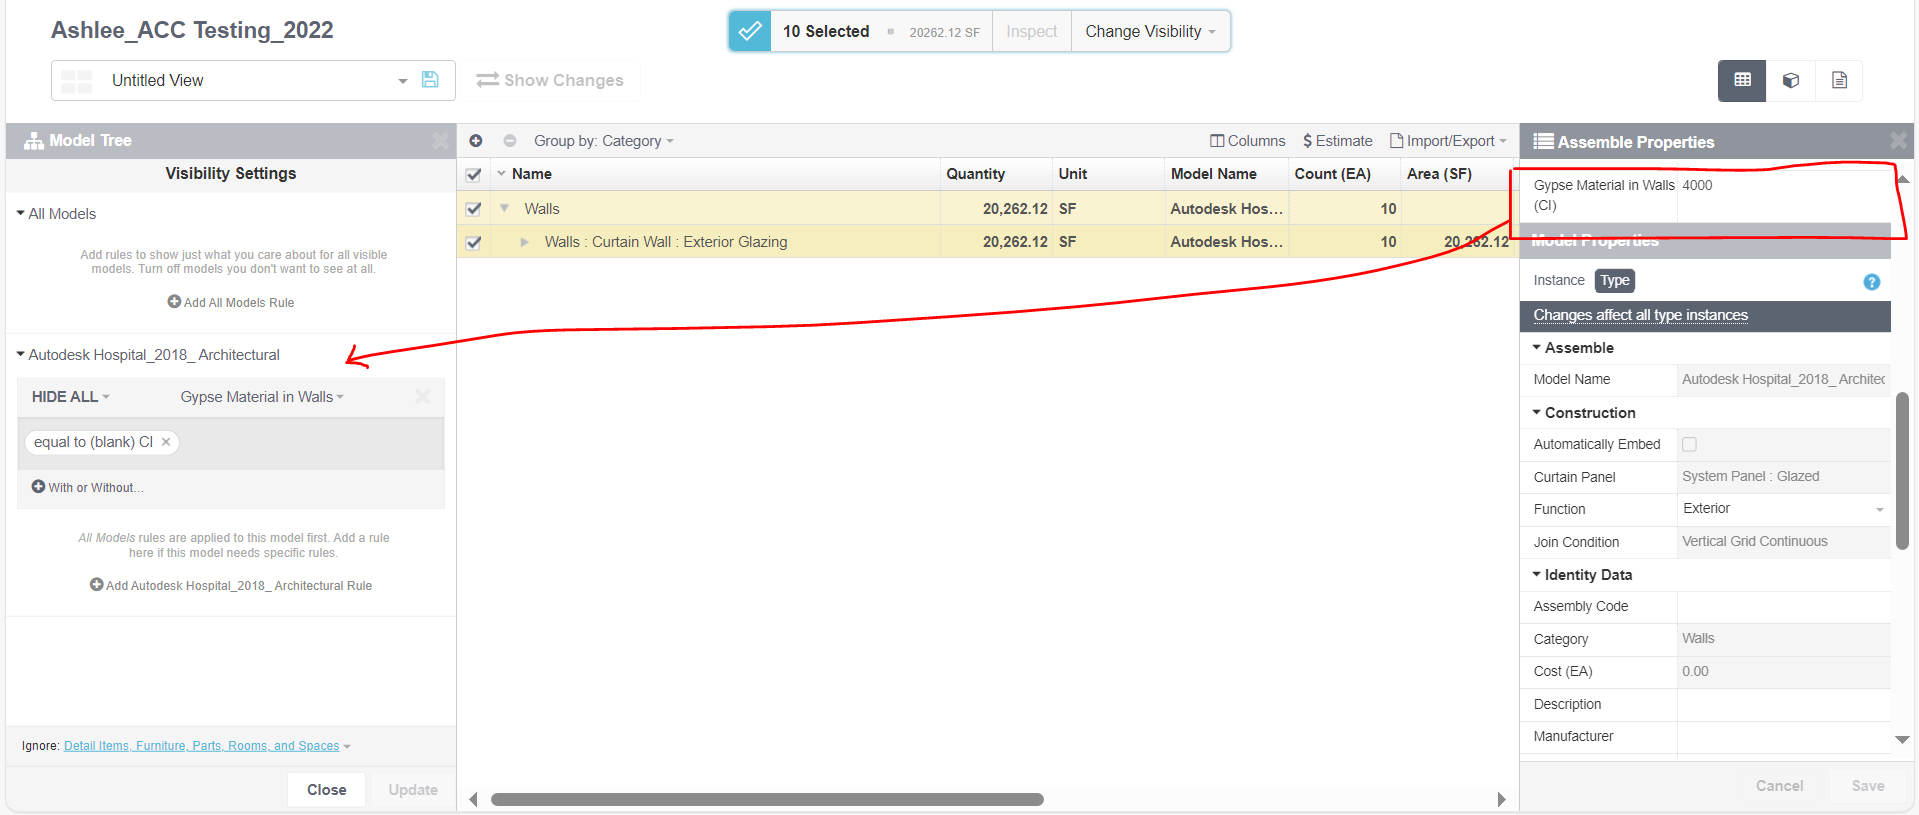Viewport: 1919px width, 815px height.
Task: Open the Columns chooser
Action: (1247, 141)
